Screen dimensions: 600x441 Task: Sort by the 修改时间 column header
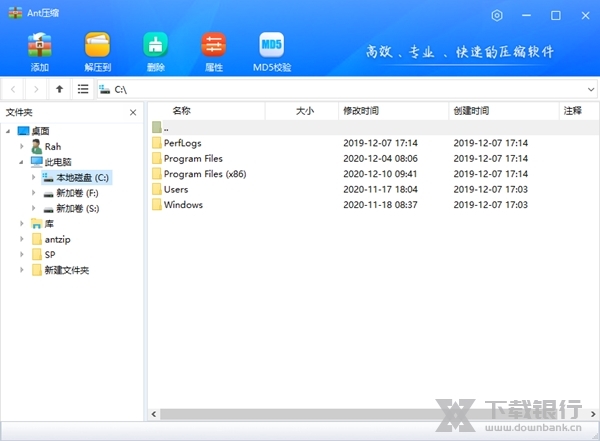pyautogui.click(x=394, y=111)
